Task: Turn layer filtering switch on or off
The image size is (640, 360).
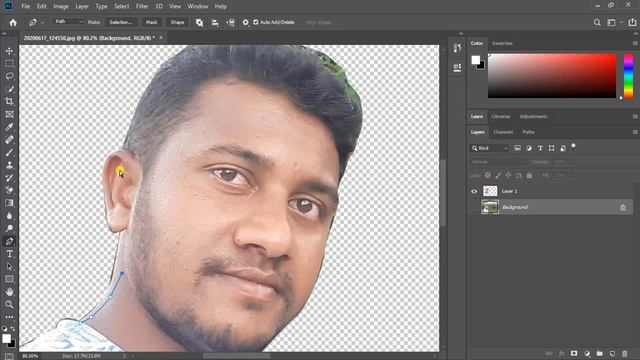Action: tap(573, 146)
